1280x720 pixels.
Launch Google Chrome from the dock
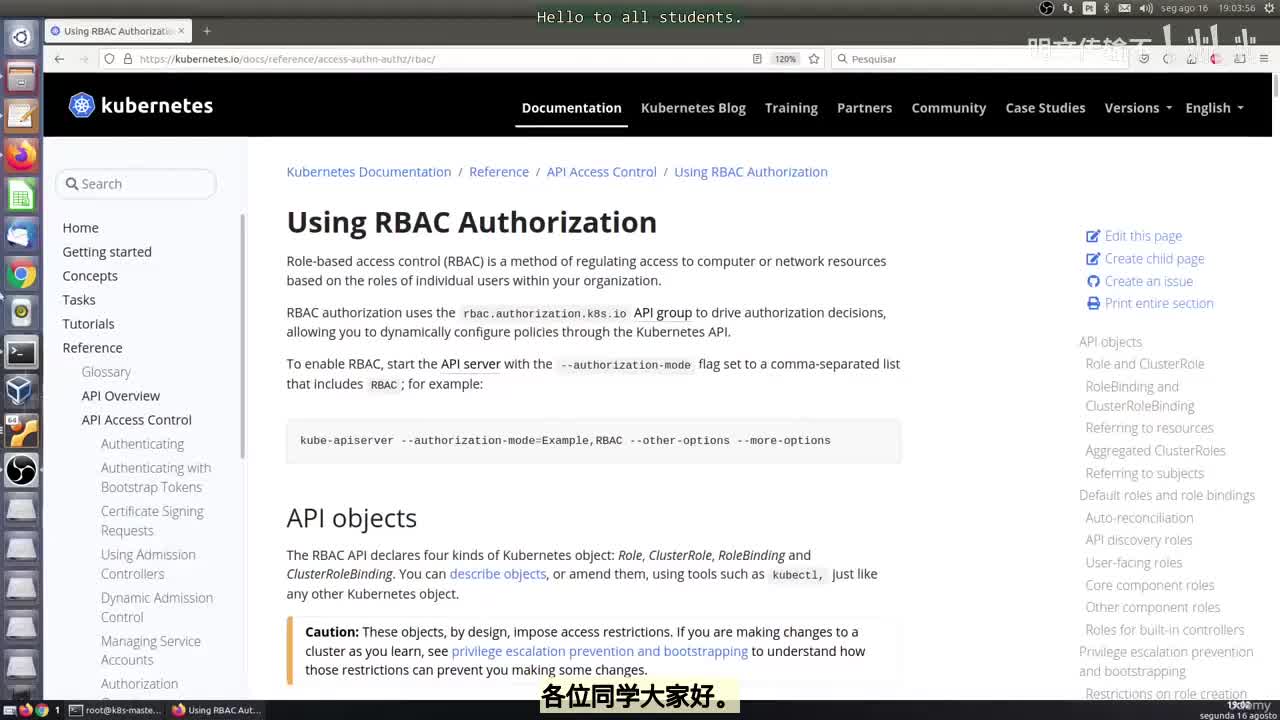(x=21, y=273)
